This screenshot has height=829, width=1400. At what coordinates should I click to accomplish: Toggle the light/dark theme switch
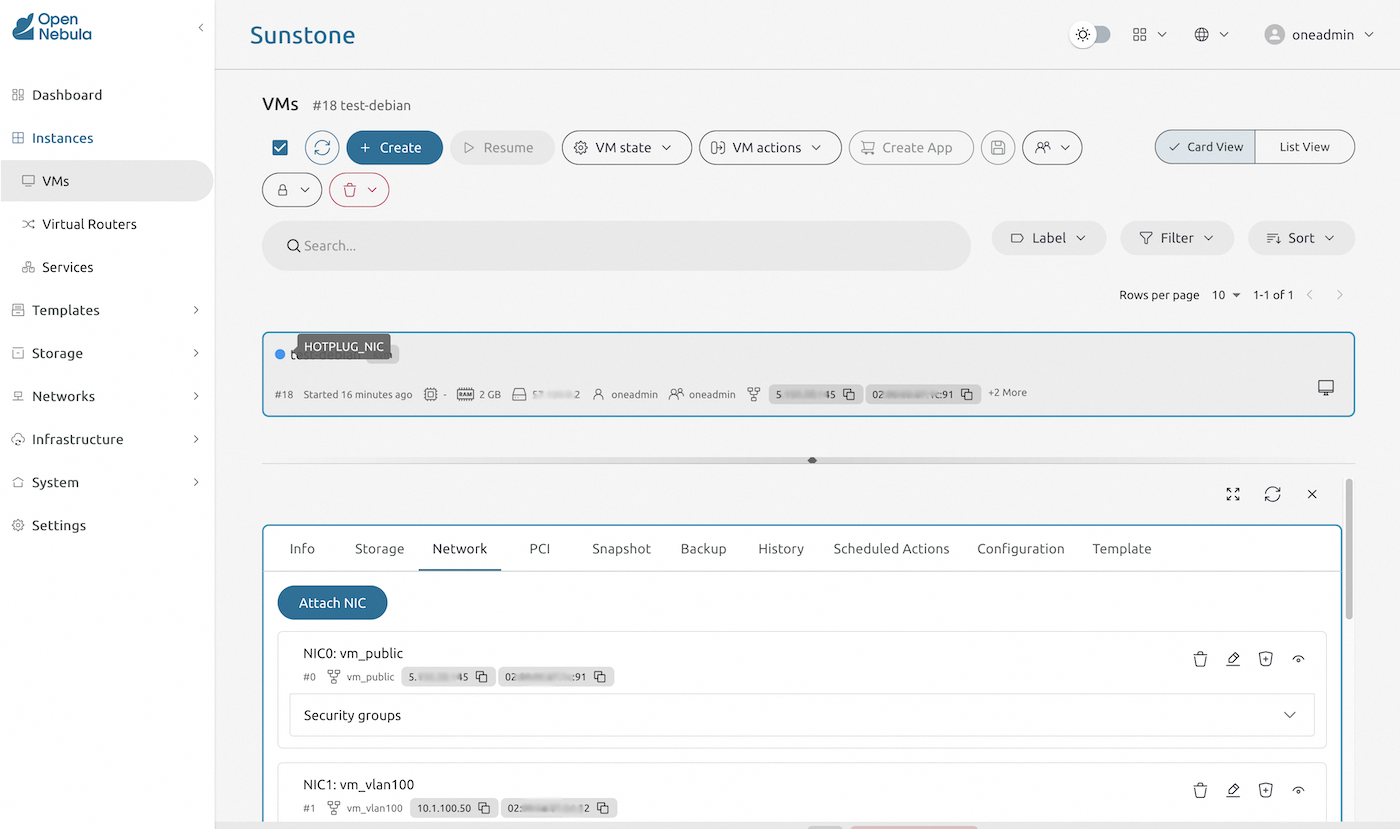tap(1090, 35)
